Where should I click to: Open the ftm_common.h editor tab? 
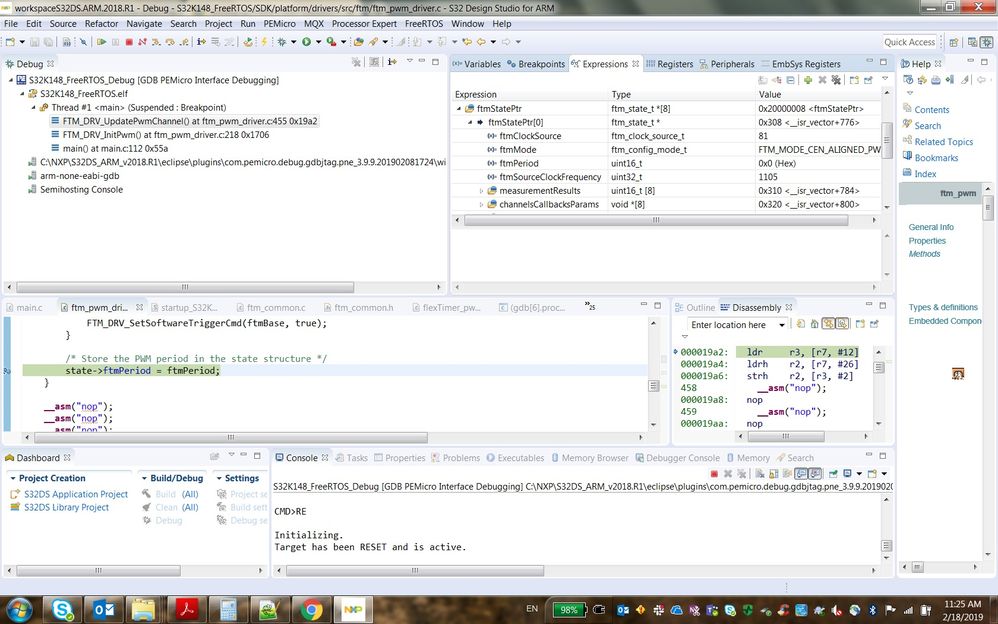point(358,308)
